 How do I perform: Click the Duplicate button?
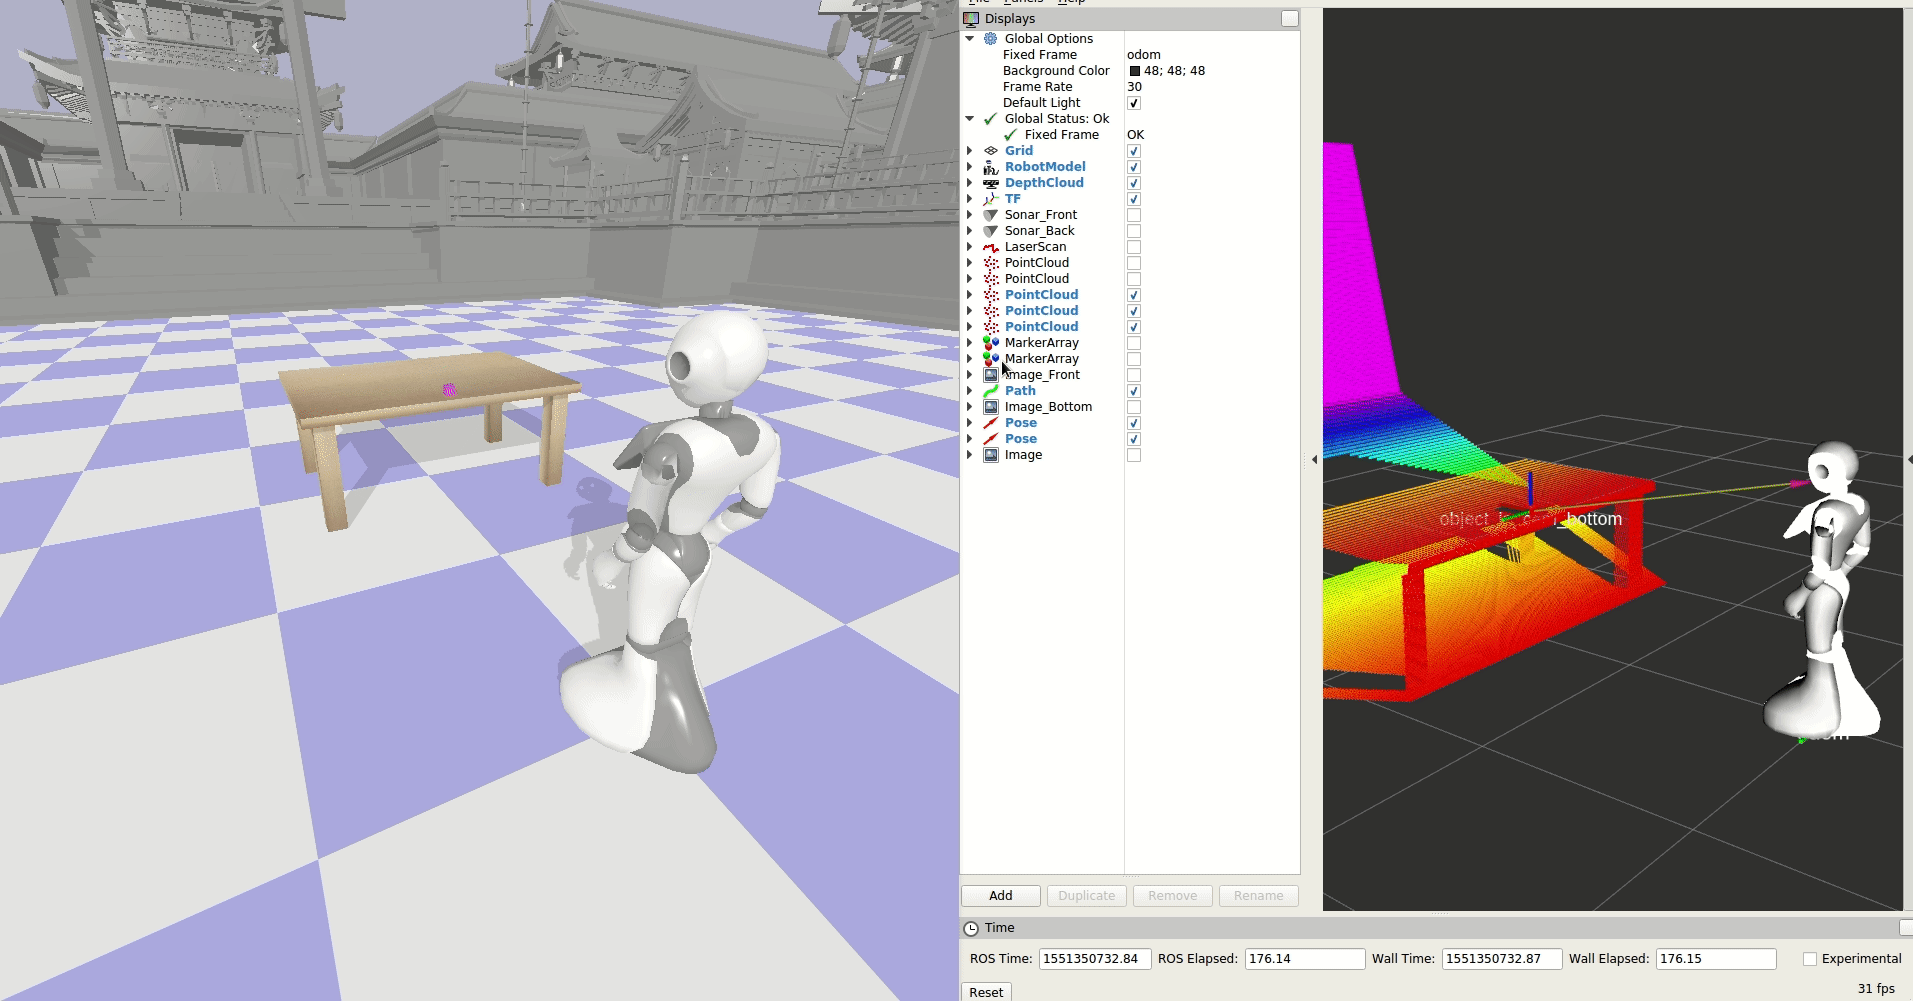1087,896
